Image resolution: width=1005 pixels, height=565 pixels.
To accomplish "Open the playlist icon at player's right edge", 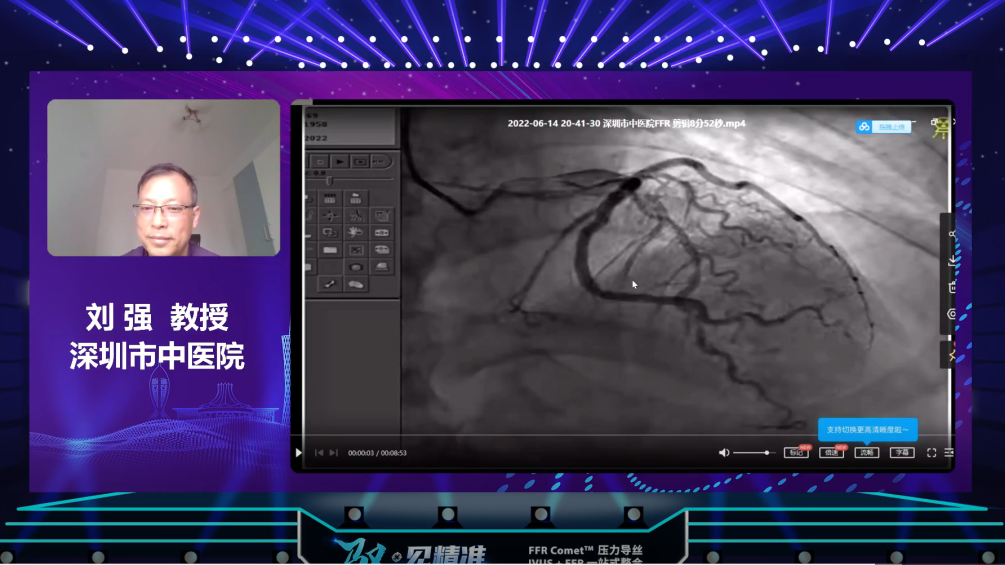I will (x=948, y=453).
